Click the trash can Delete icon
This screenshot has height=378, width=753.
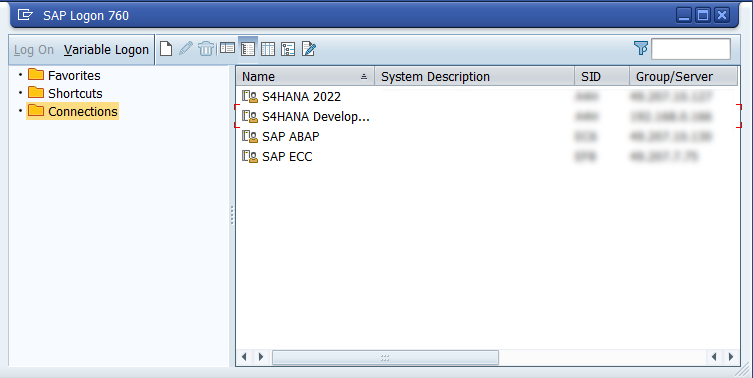point(206,49)
